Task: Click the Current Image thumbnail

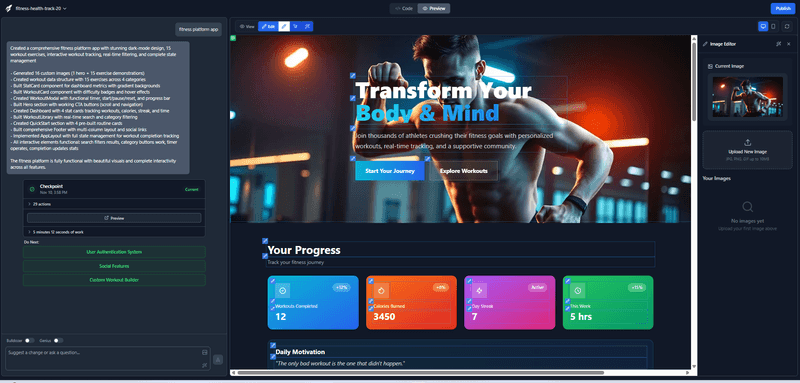Action: (x=747, y=97)
